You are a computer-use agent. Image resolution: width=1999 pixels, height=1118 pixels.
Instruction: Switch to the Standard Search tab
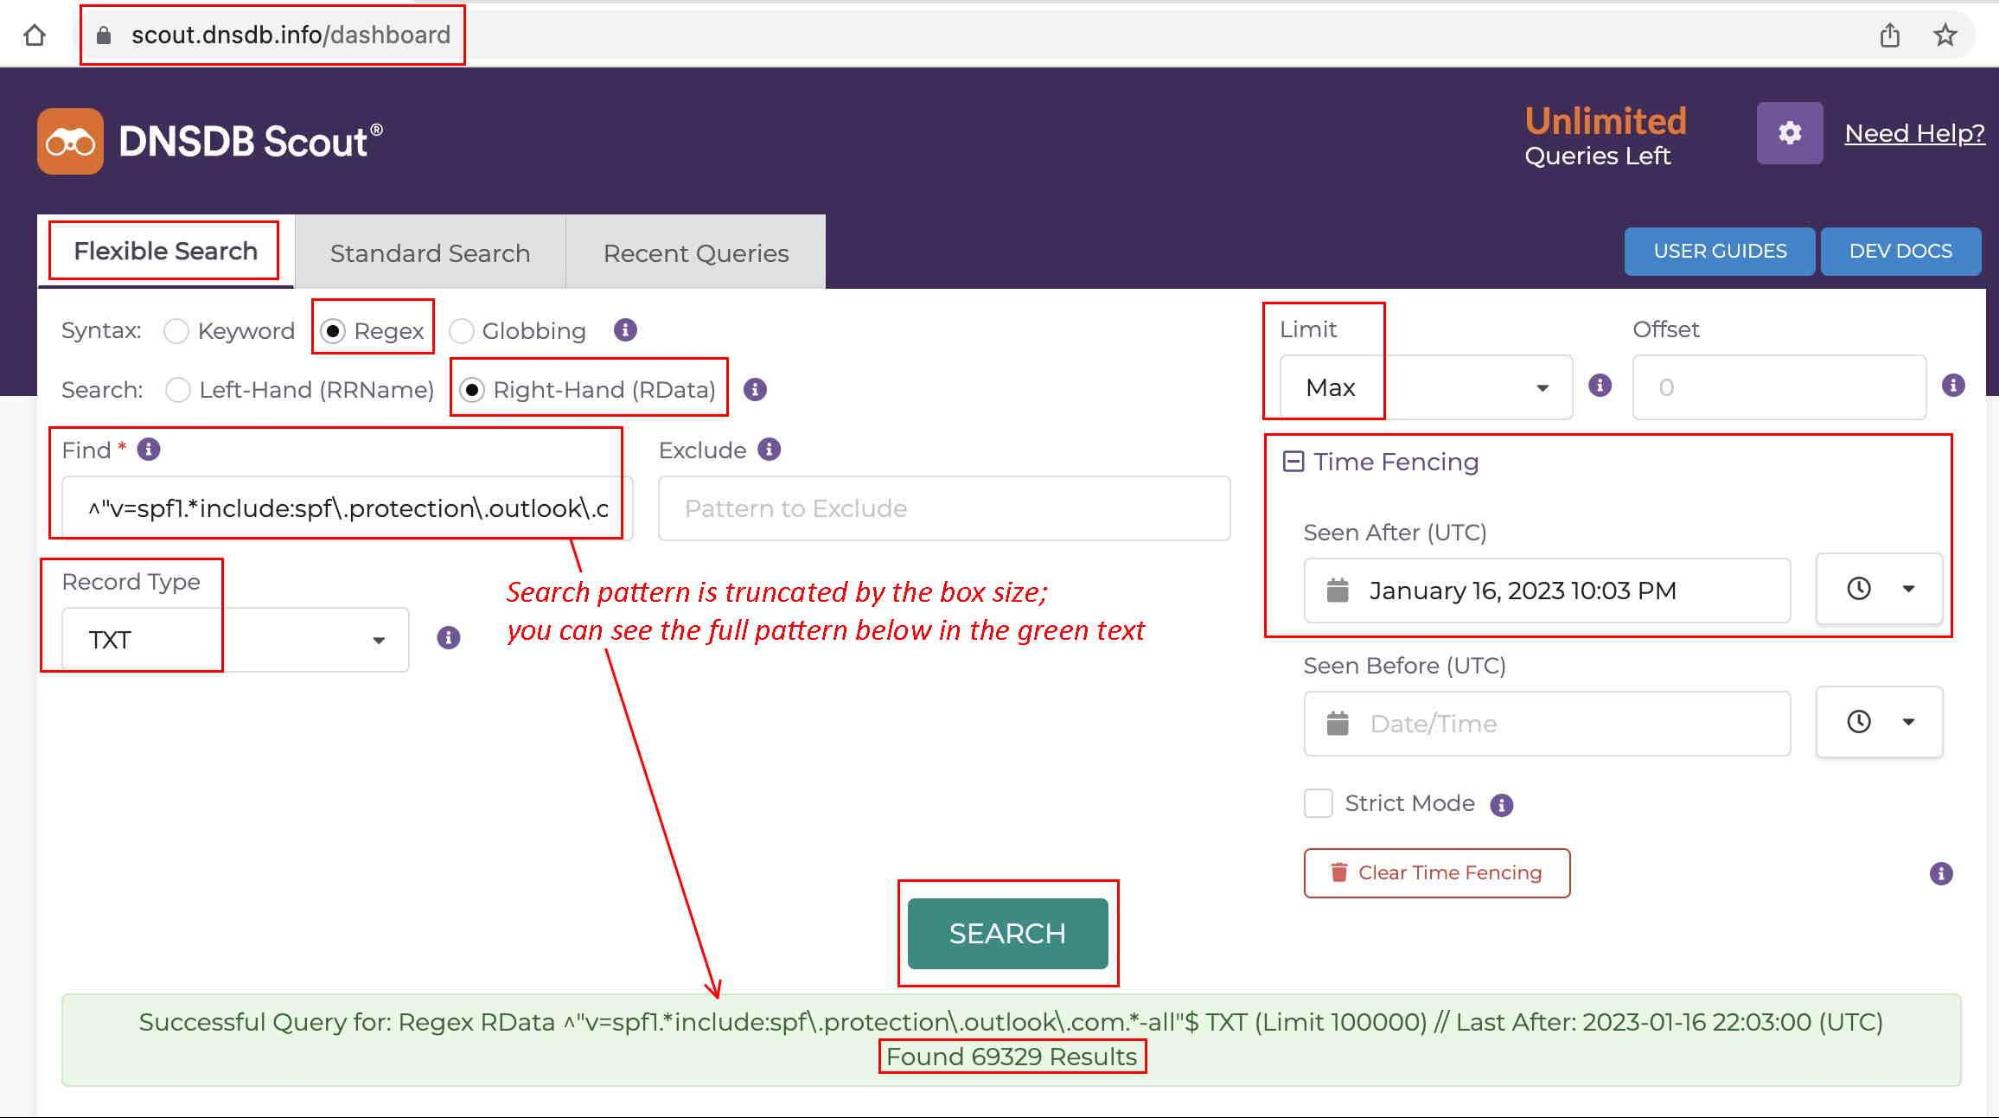pyautogui.click(x=429, y=253)
